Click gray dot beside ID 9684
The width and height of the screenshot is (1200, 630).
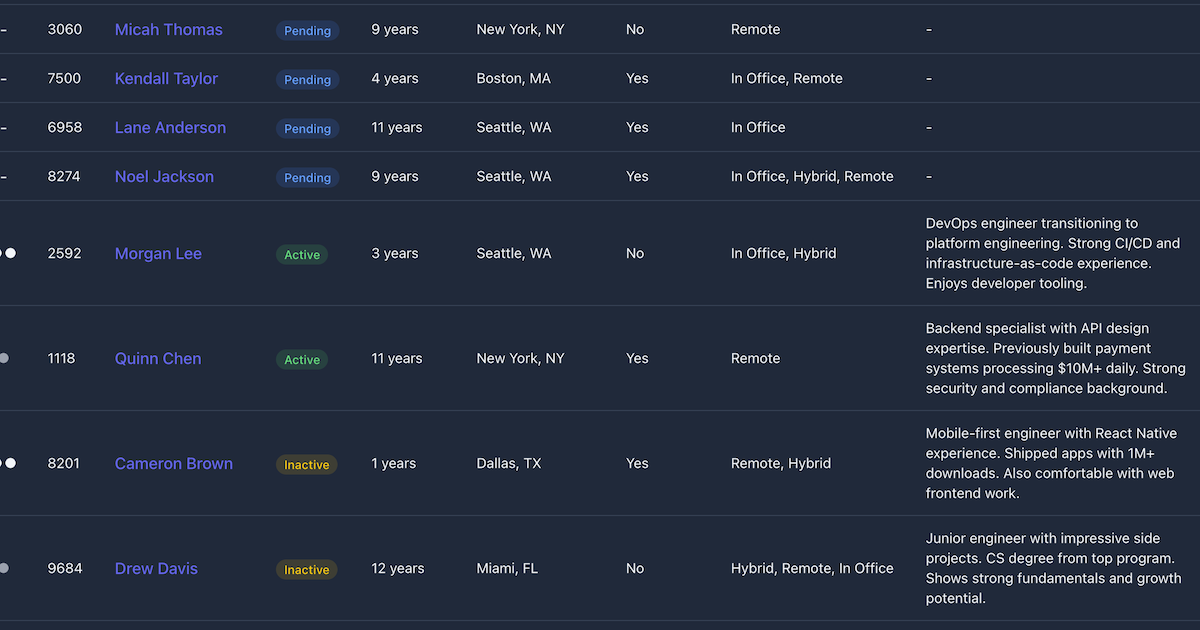tap(4, 569)
